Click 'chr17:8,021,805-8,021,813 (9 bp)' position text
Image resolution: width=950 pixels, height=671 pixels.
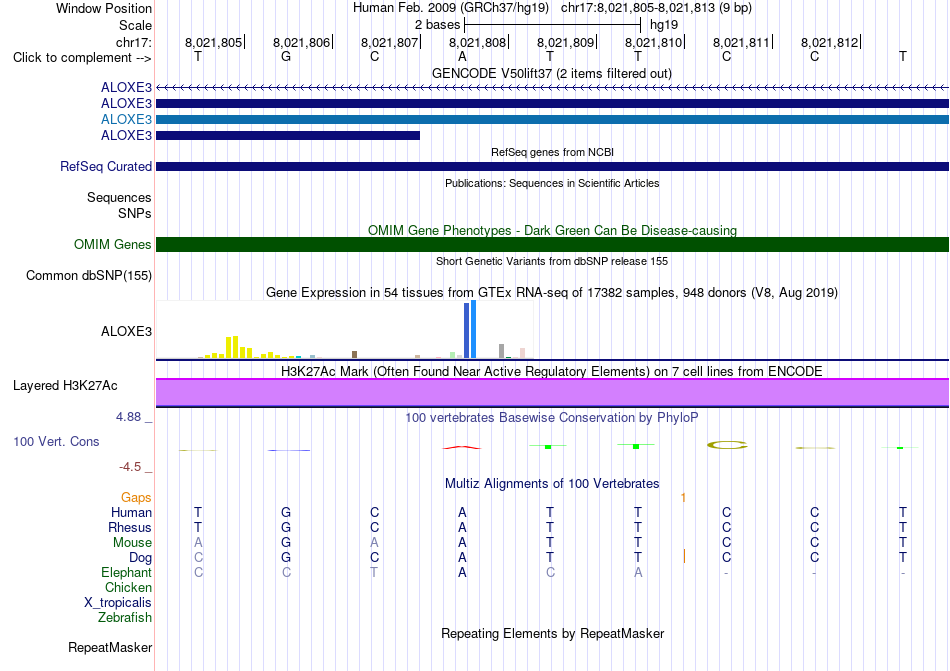[656, 8]
